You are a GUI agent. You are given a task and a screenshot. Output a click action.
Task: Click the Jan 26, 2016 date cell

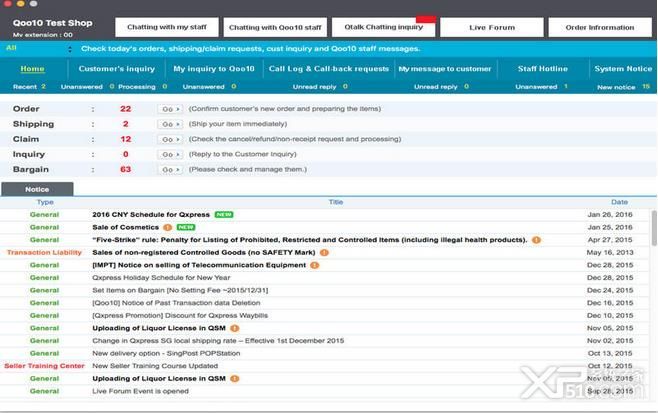tap(610, 214)
